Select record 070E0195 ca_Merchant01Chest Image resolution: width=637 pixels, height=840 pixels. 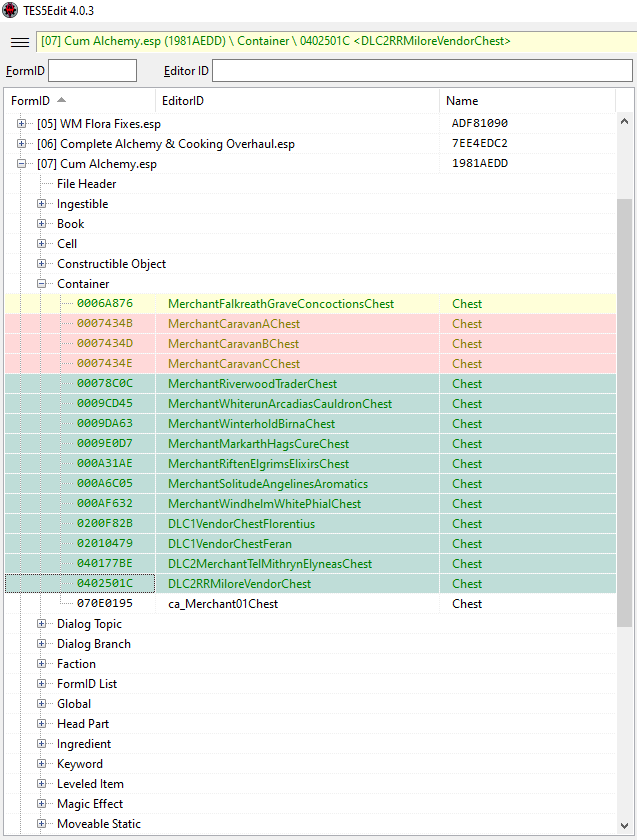pos(310,604)
